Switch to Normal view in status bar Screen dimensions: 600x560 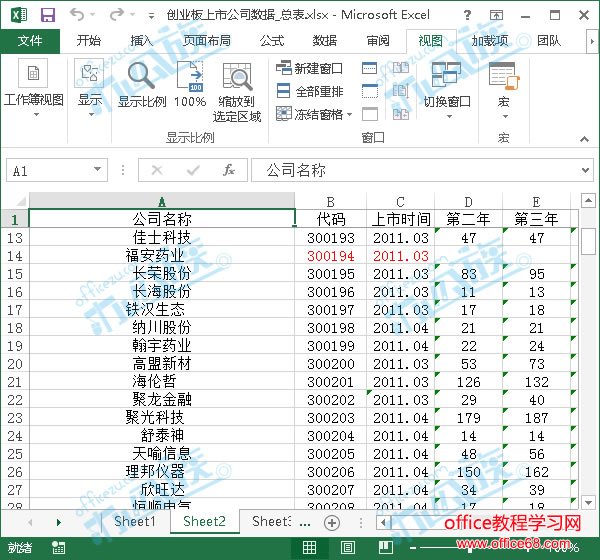click(310, 547)
